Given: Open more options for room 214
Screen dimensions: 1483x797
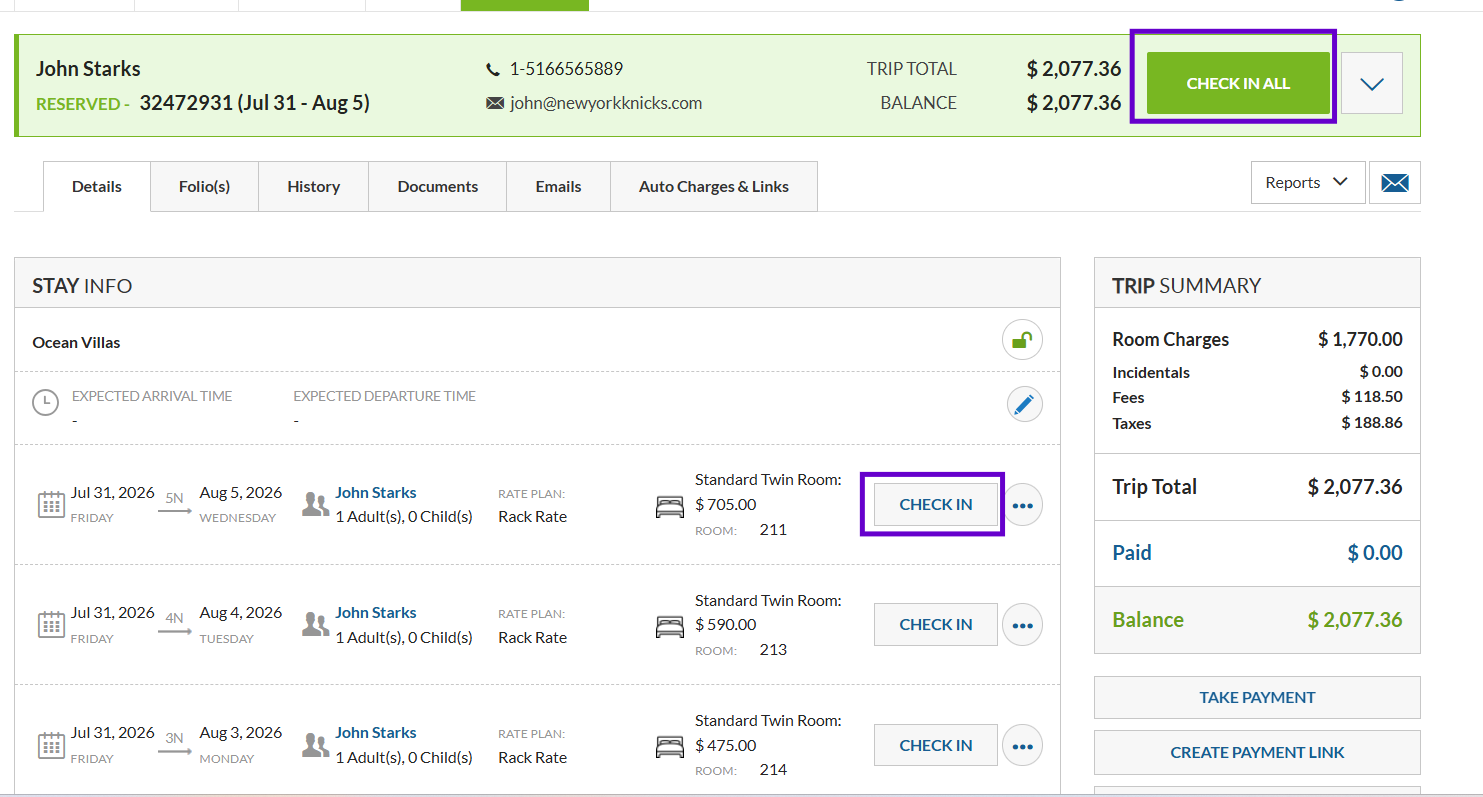Looking at the screenshot, I should (x=1022, y=746).
